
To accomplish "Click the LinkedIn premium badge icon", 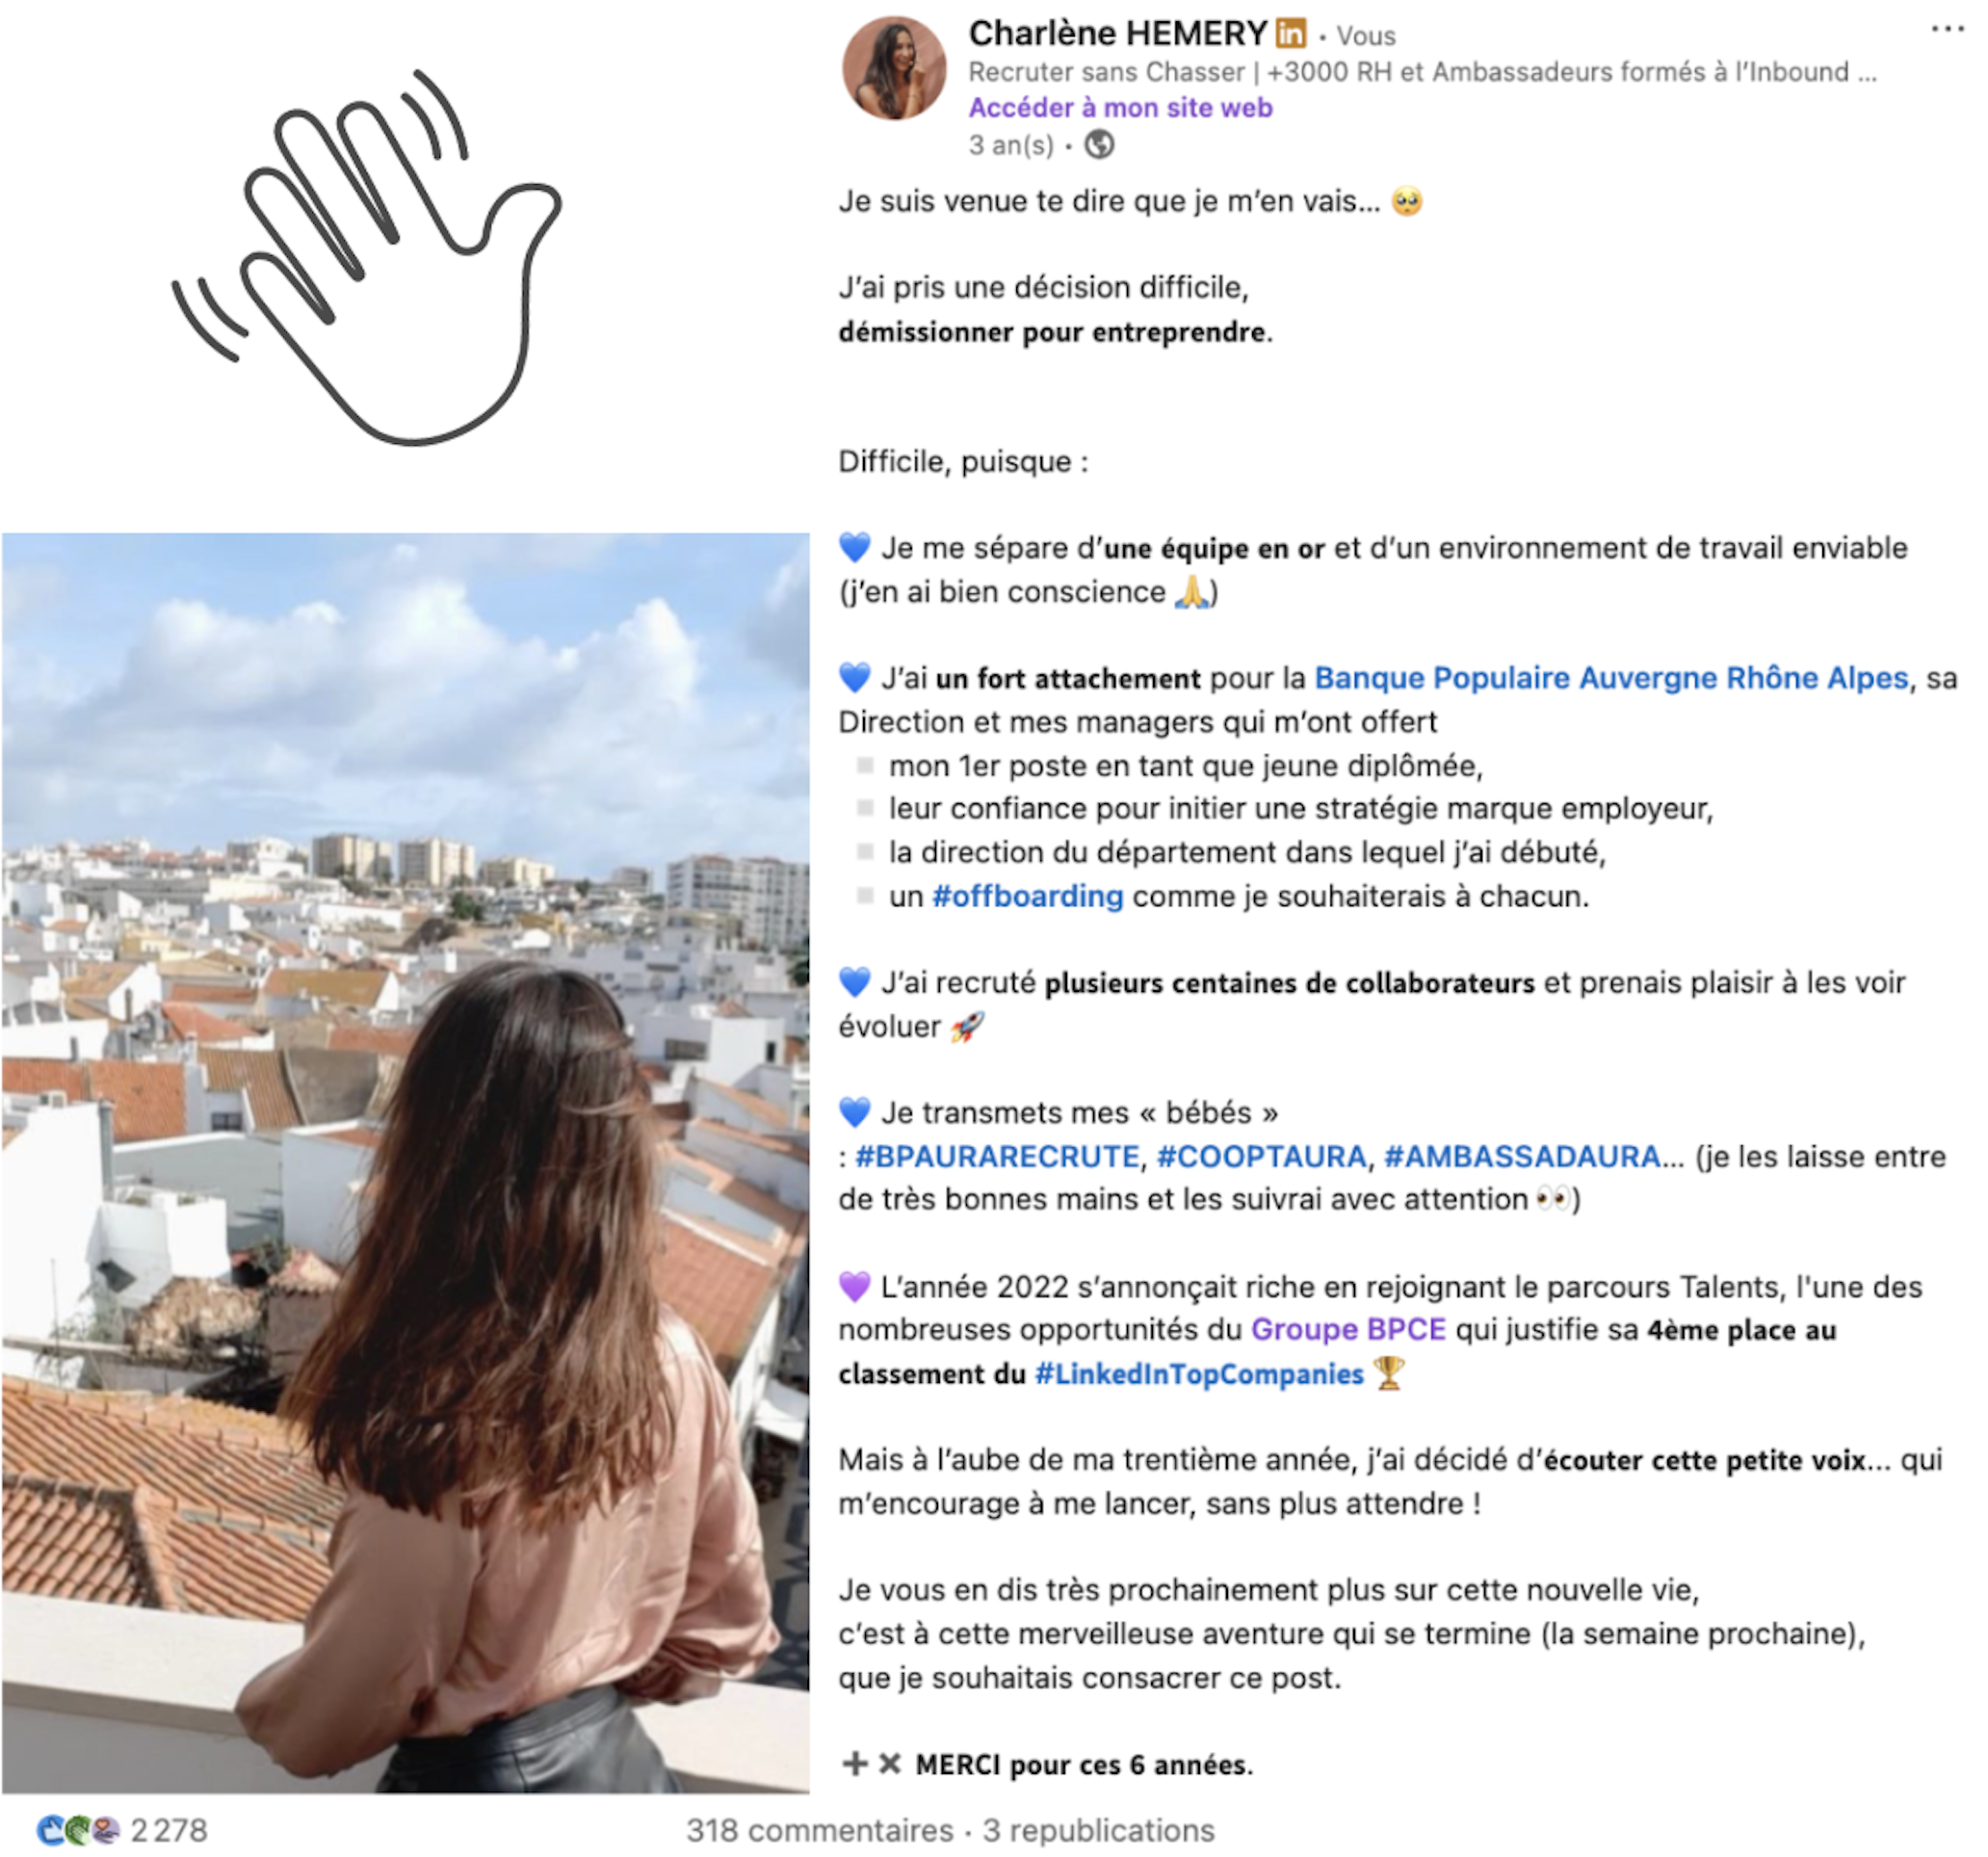I will pyautogui.click(x=1290, y=34).
